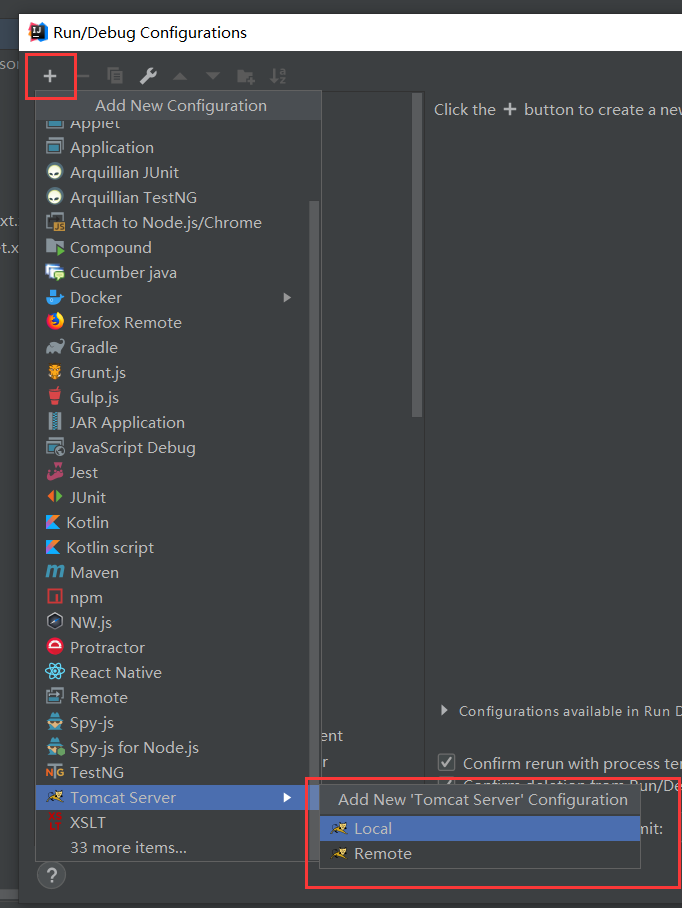Click the copy configuration icon
The height and width of the screenshot is (908, 682).
coord(115,76)
